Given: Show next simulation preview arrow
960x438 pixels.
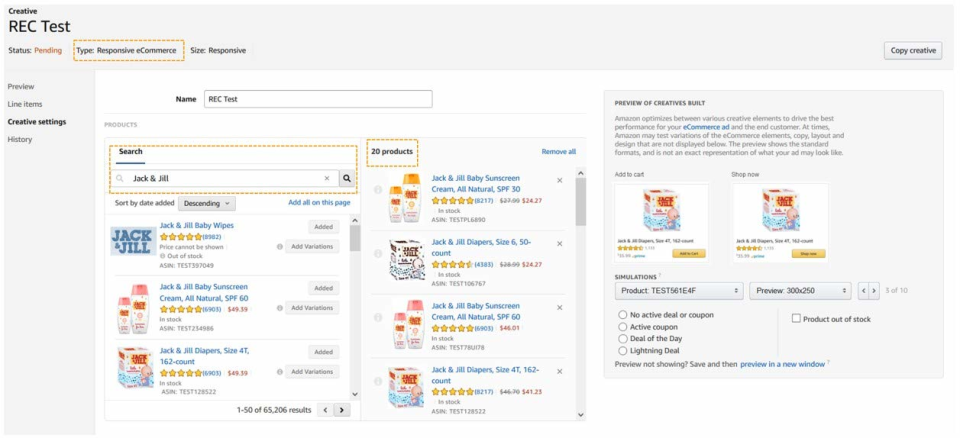Looking at the screenshot, I should [x=873, y=291].
